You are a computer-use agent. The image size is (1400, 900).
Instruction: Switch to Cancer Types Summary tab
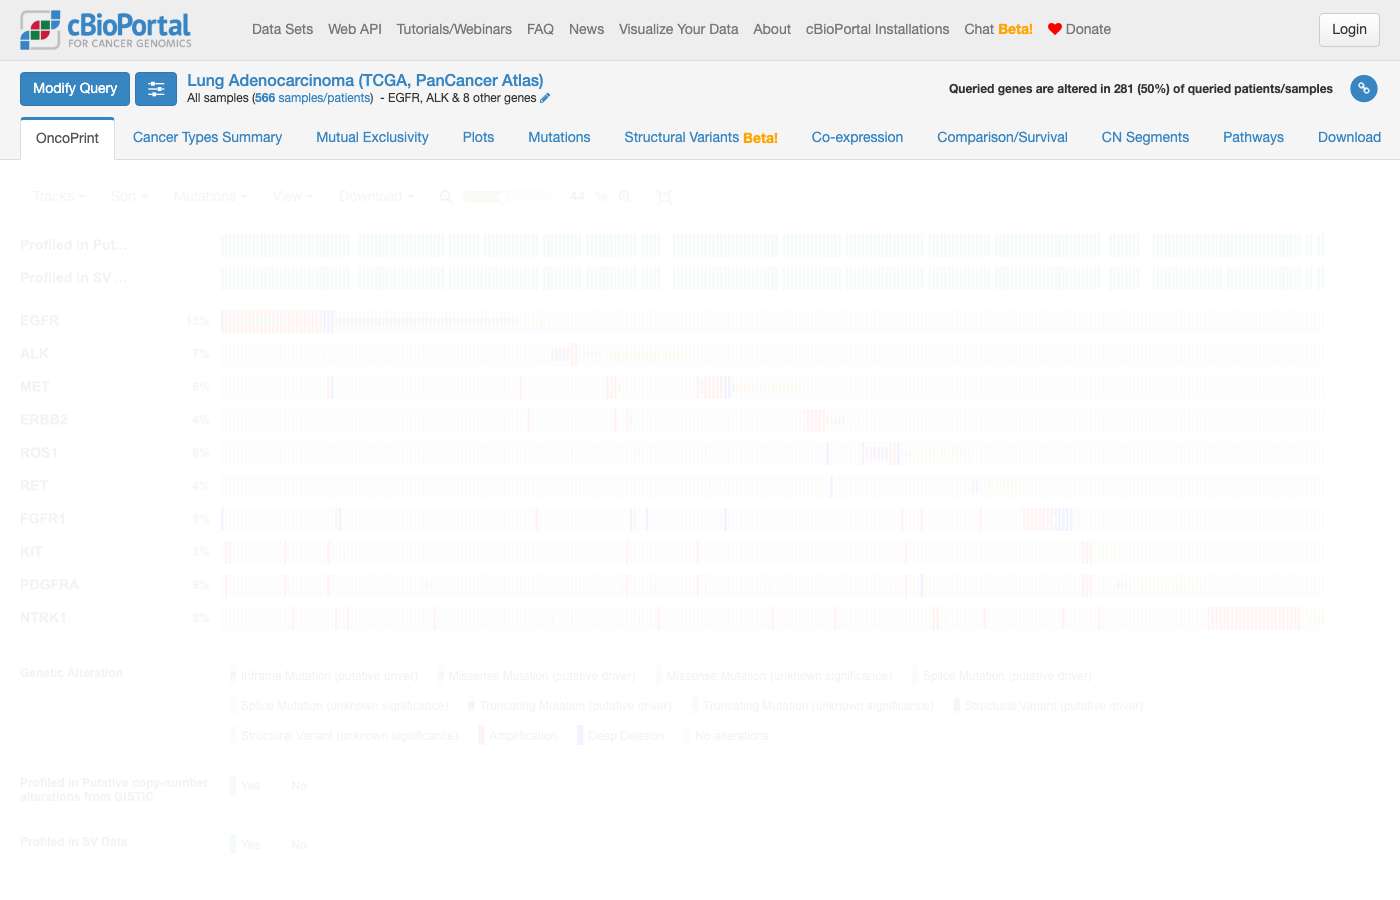pyautogui.click(x=207, y=137)
